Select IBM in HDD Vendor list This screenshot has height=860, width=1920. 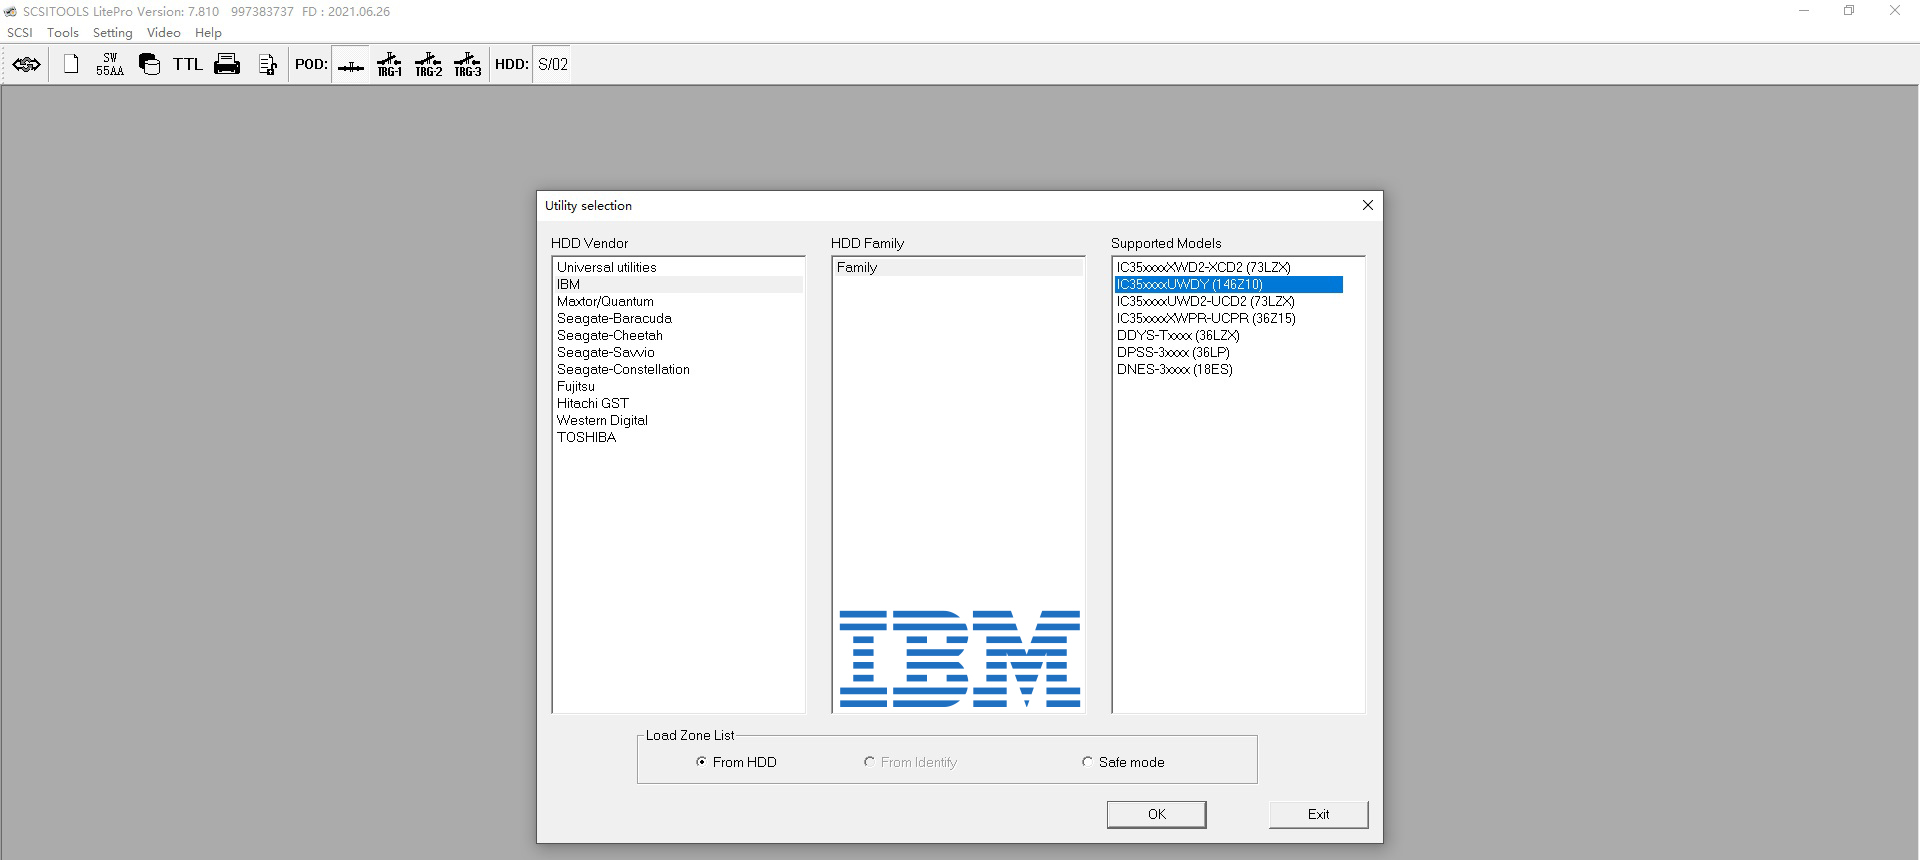tap(678, 284)
